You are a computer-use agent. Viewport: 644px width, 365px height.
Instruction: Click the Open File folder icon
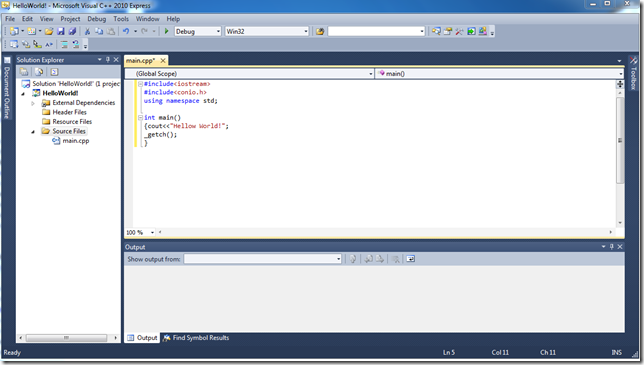49,31
